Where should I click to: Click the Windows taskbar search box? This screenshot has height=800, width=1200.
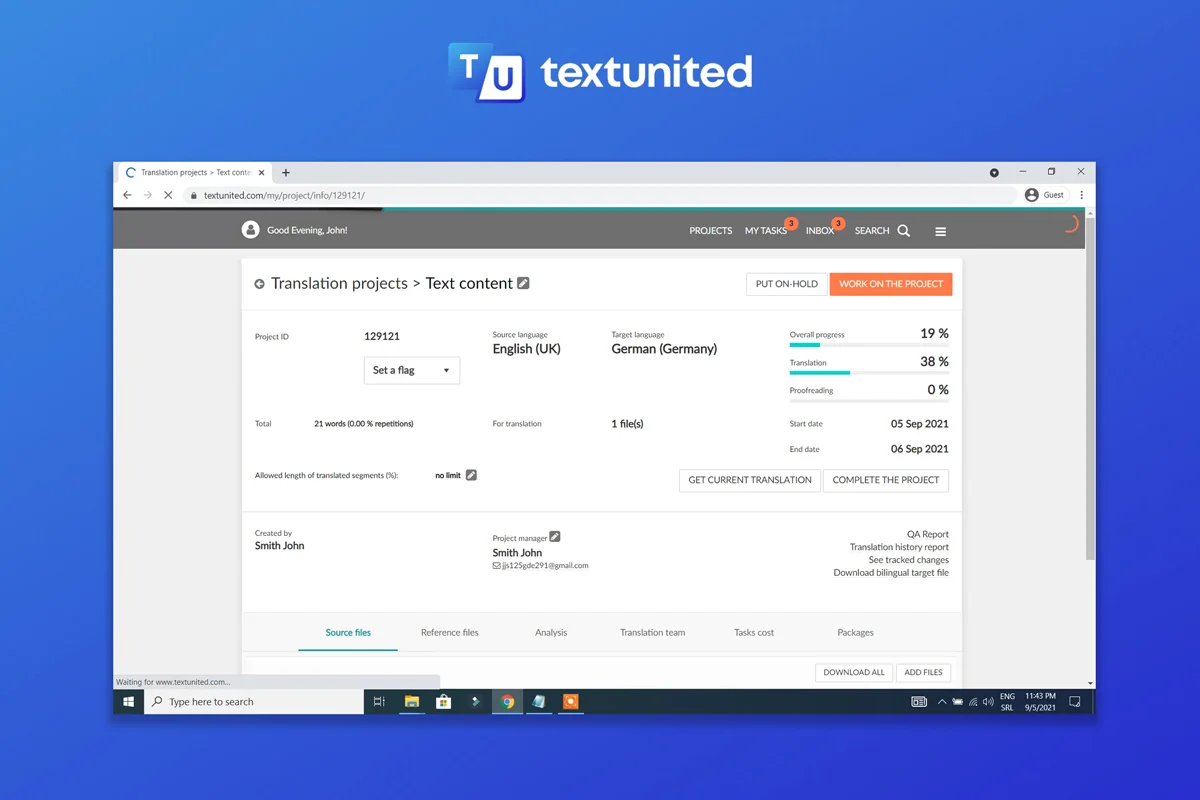pos(254,702)
